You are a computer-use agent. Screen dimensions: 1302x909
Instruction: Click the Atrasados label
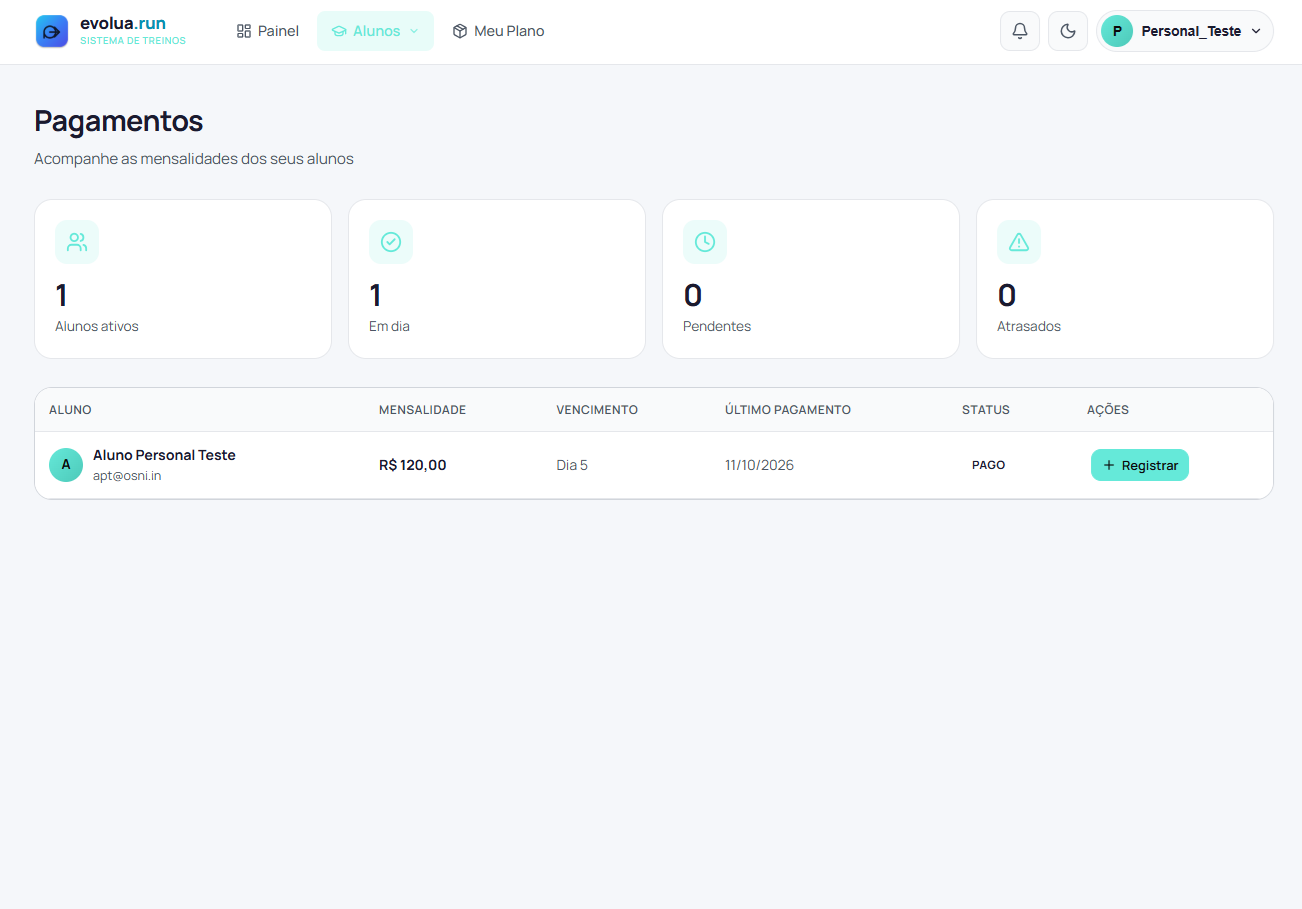pos(1029,326)
